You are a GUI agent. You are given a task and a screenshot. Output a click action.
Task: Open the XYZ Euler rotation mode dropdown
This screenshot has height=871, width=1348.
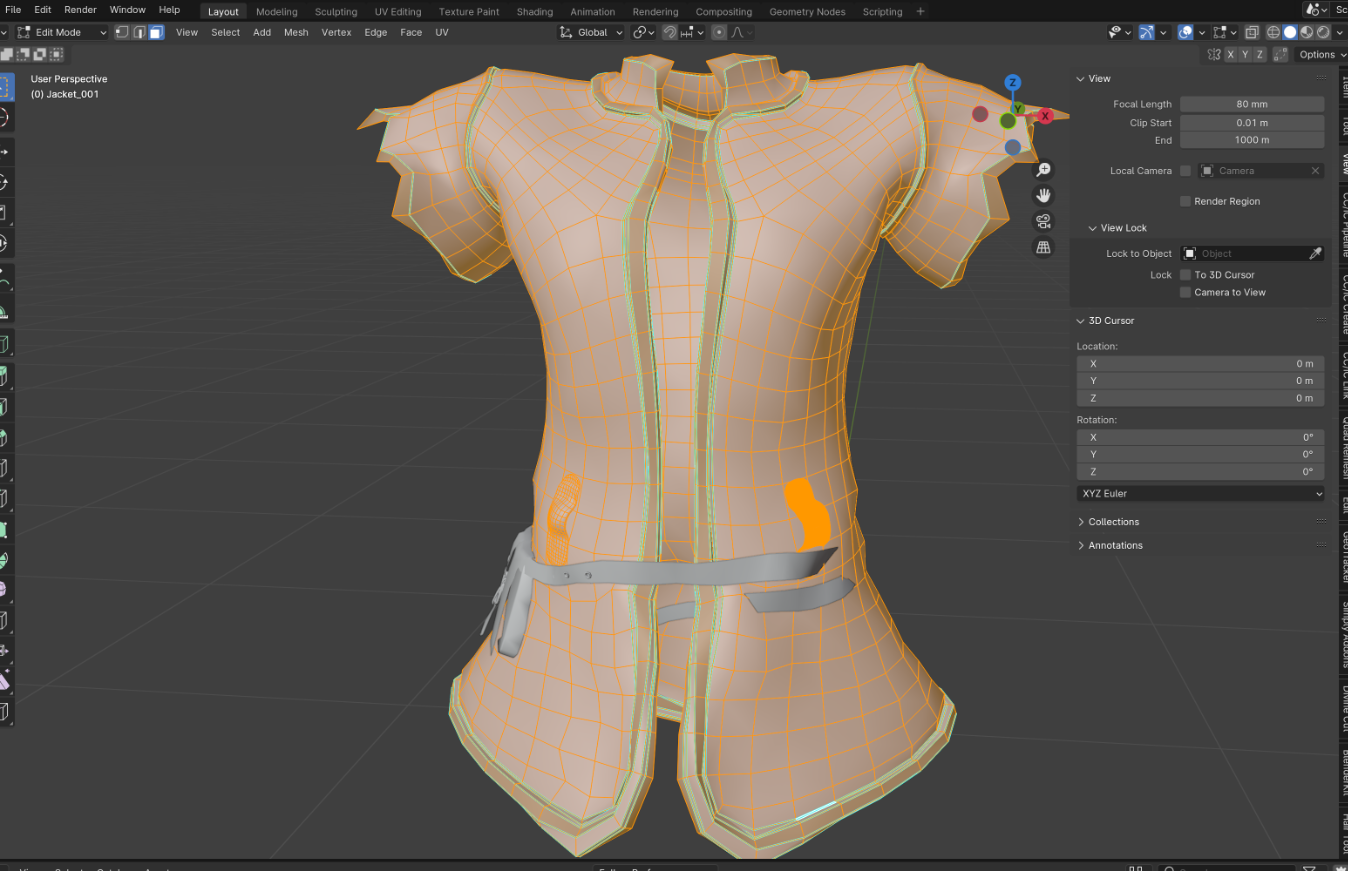point(1200,493)
